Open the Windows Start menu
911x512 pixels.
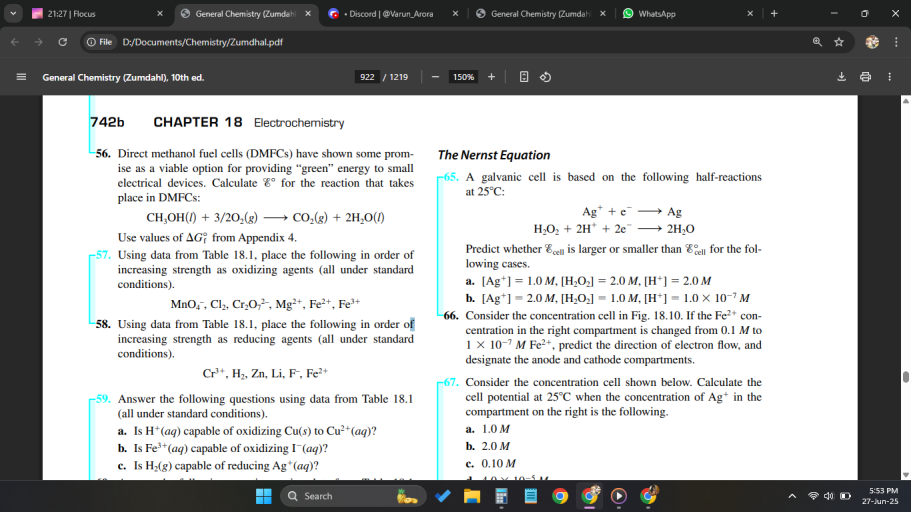pos(263,496)
